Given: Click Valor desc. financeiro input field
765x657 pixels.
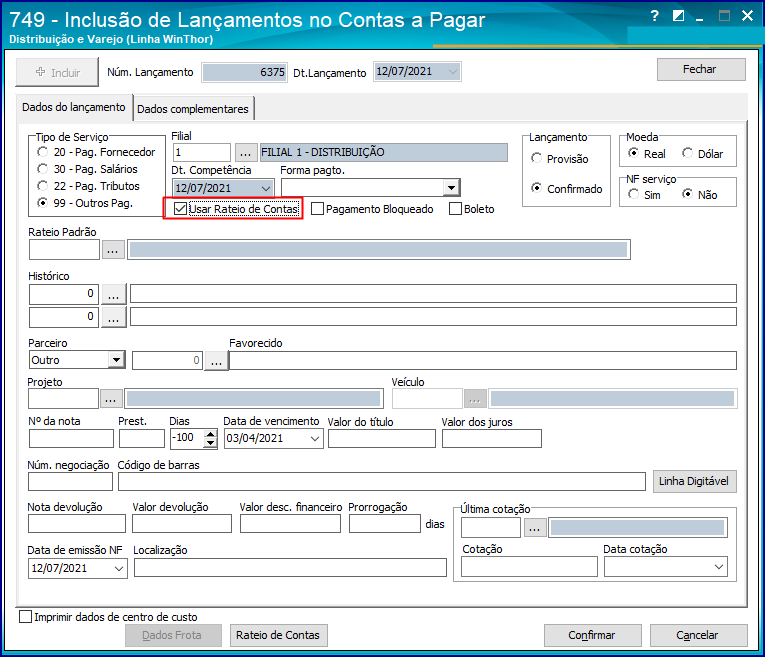Looking at the screenshot, I should point(290,524).
